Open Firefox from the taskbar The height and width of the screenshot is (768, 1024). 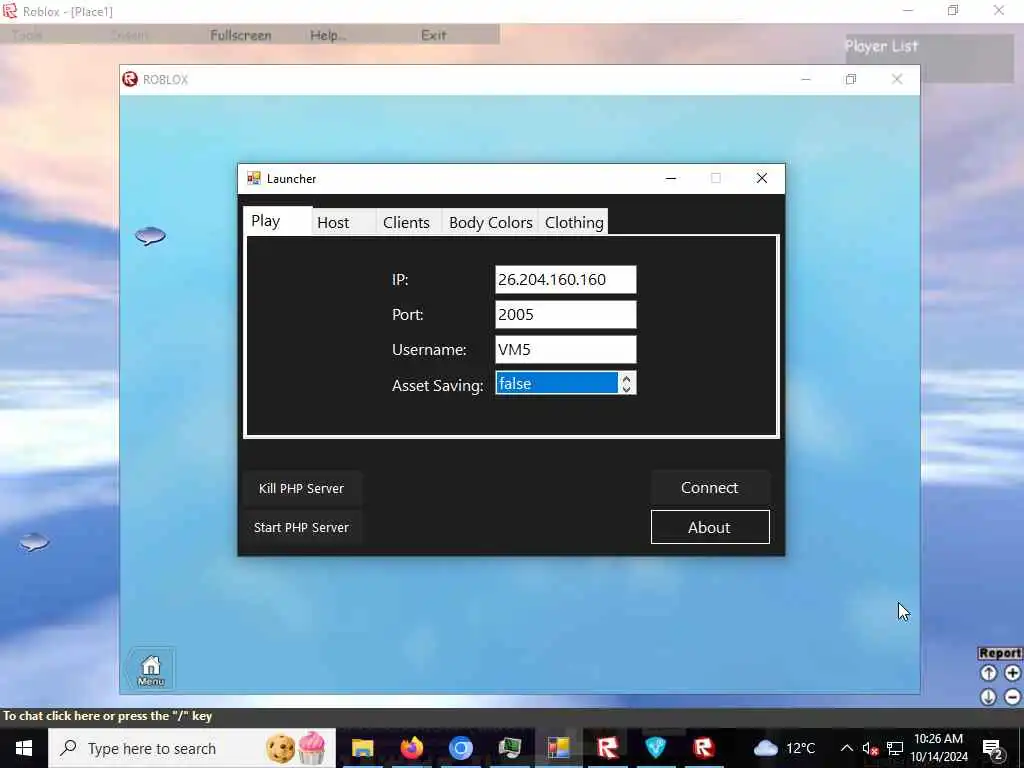(x=411, y=748)
